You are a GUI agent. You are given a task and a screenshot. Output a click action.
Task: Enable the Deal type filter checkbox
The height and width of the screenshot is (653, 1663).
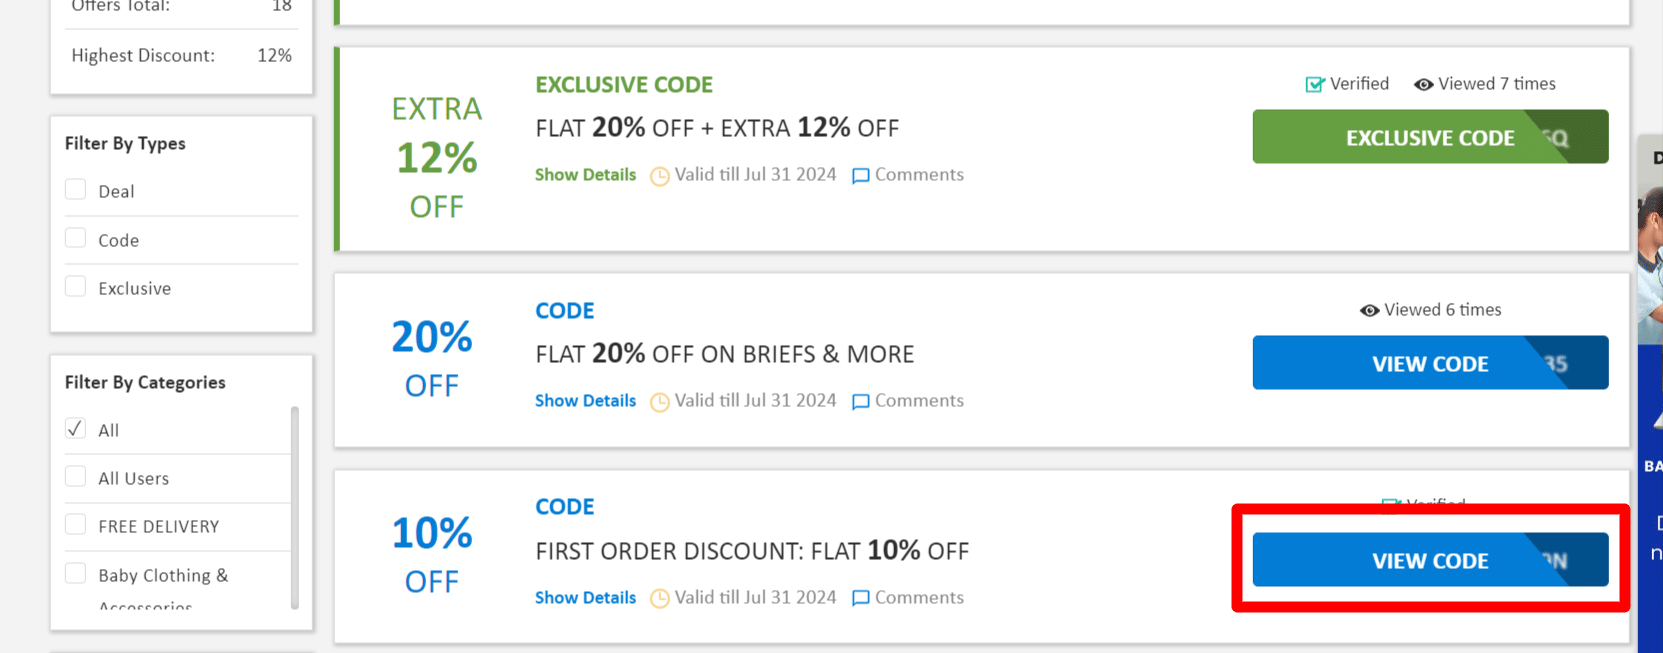click(76, 190)
